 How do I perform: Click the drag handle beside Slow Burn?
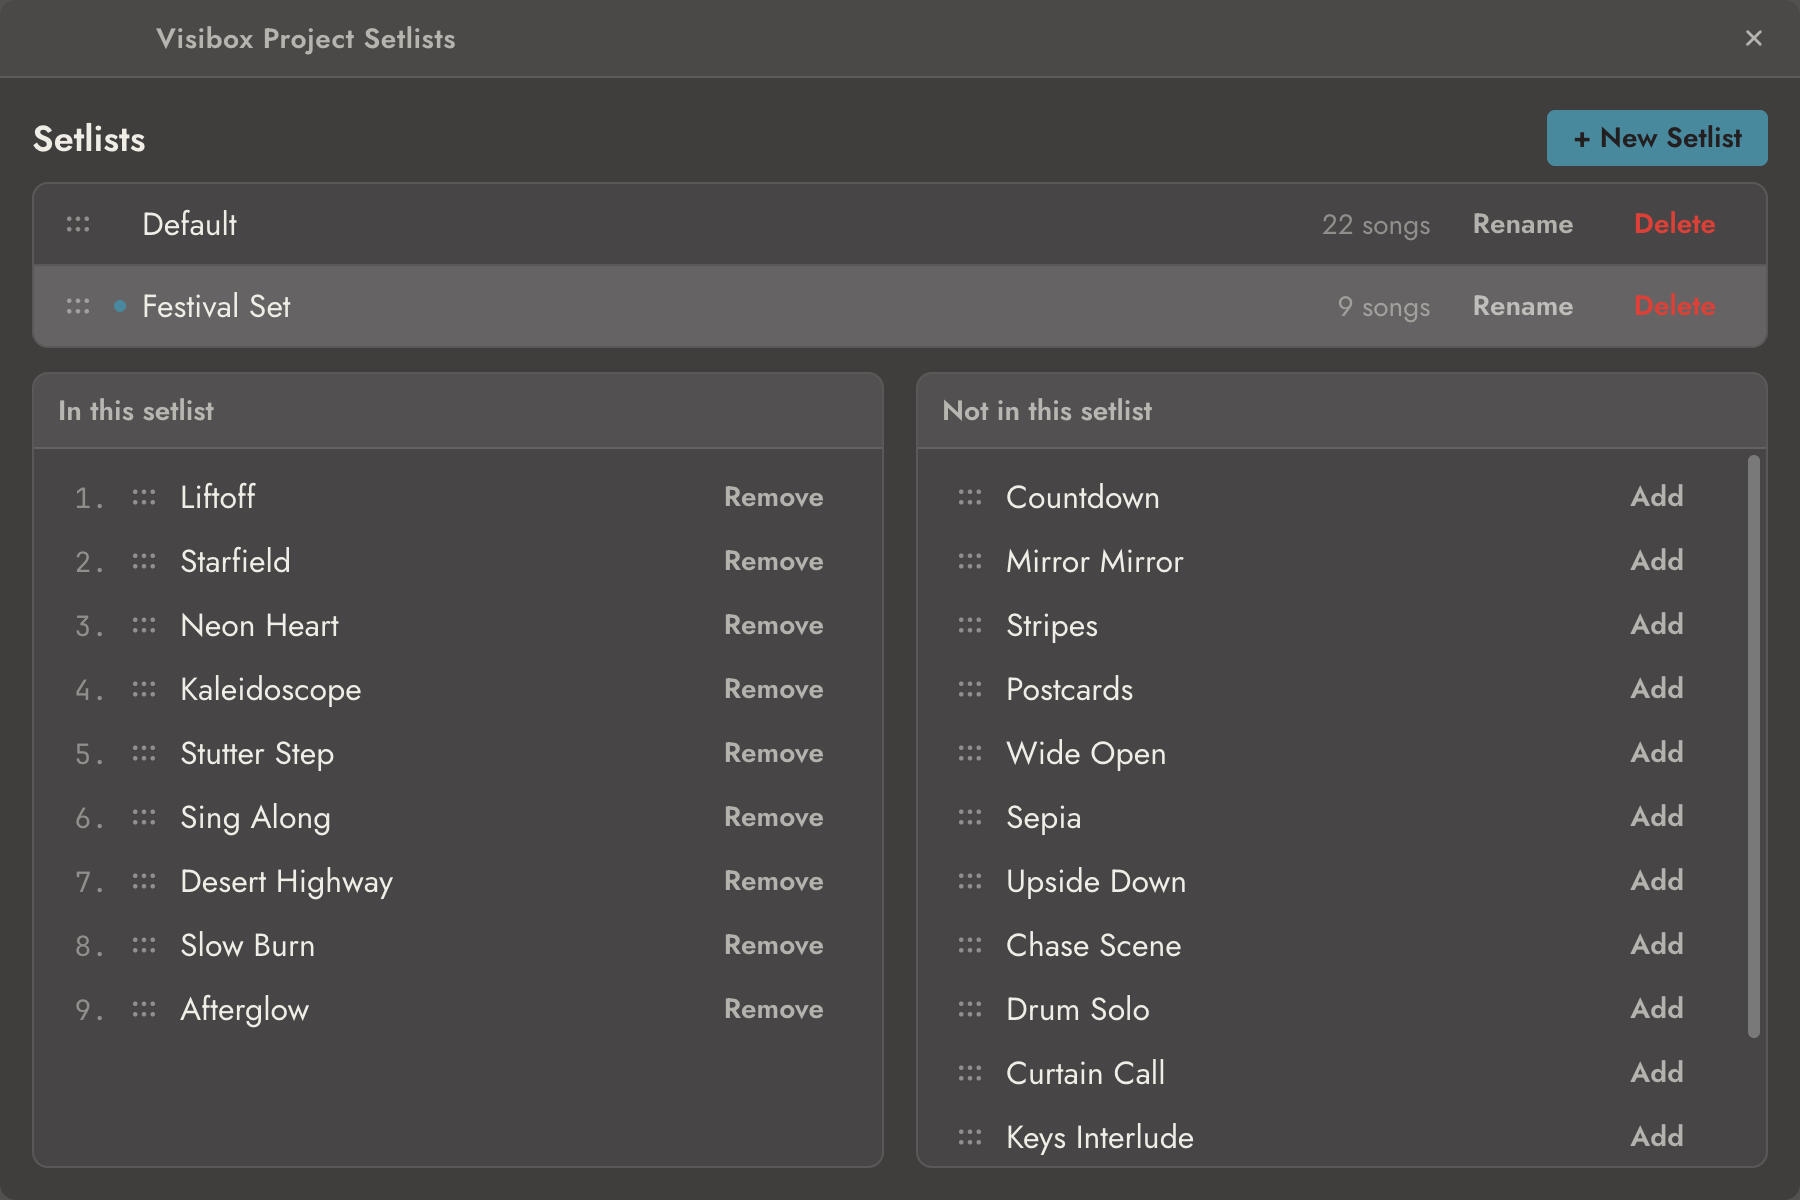pos(144,945)
